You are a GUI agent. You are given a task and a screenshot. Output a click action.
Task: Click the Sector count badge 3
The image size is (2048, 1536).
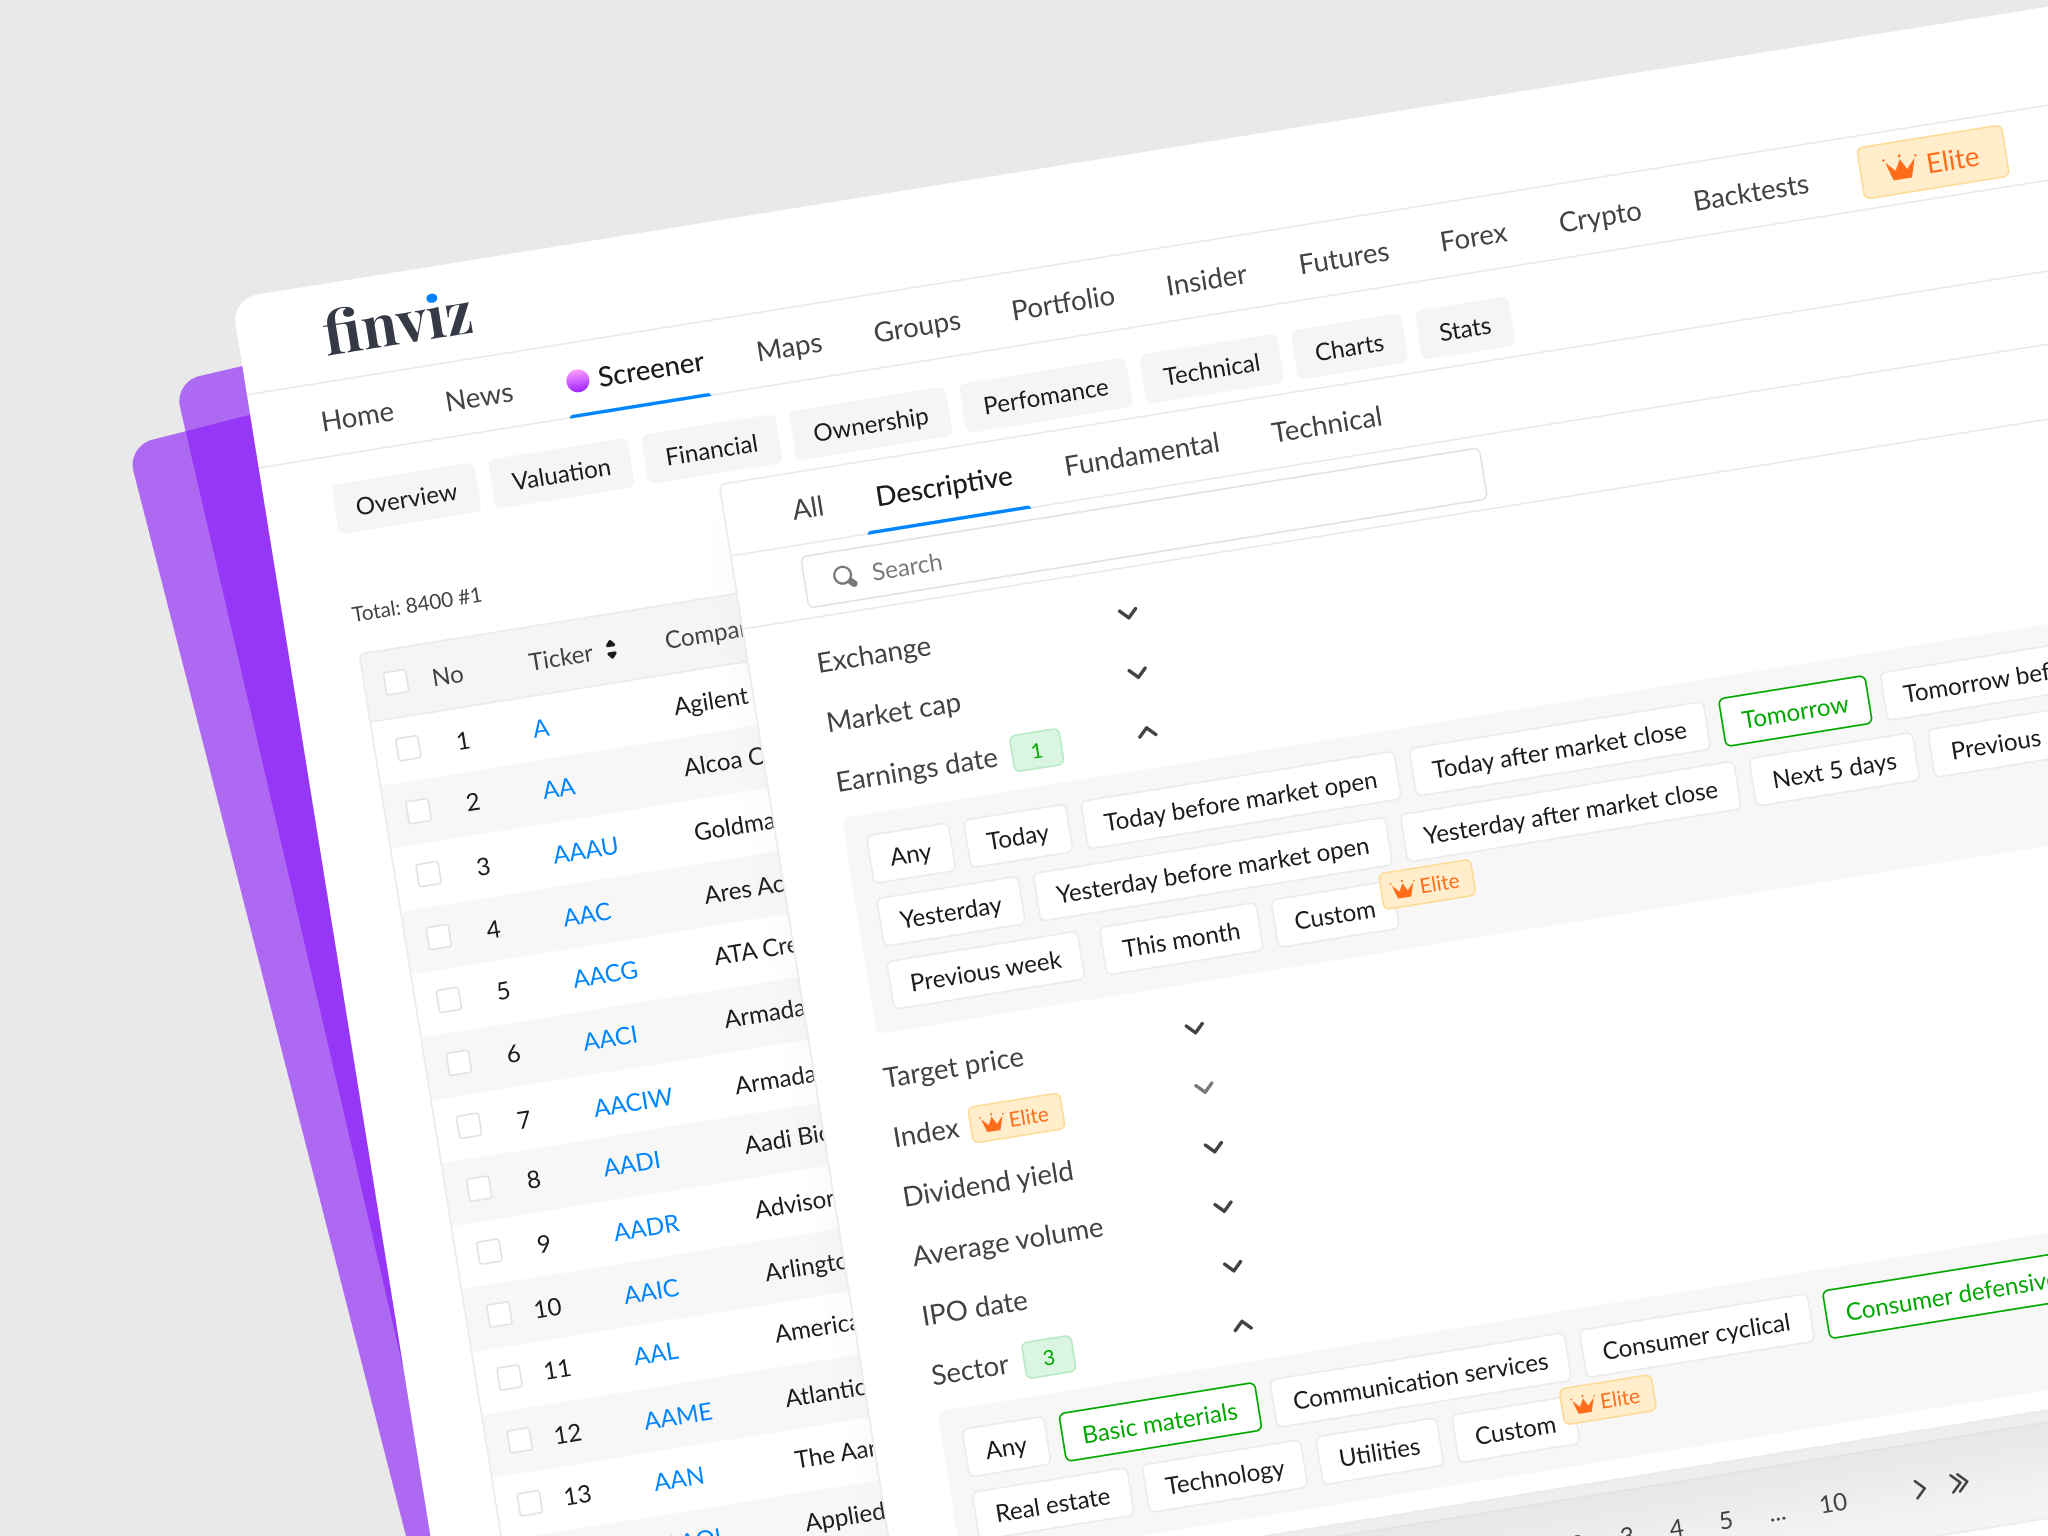pos(1049,1358)
